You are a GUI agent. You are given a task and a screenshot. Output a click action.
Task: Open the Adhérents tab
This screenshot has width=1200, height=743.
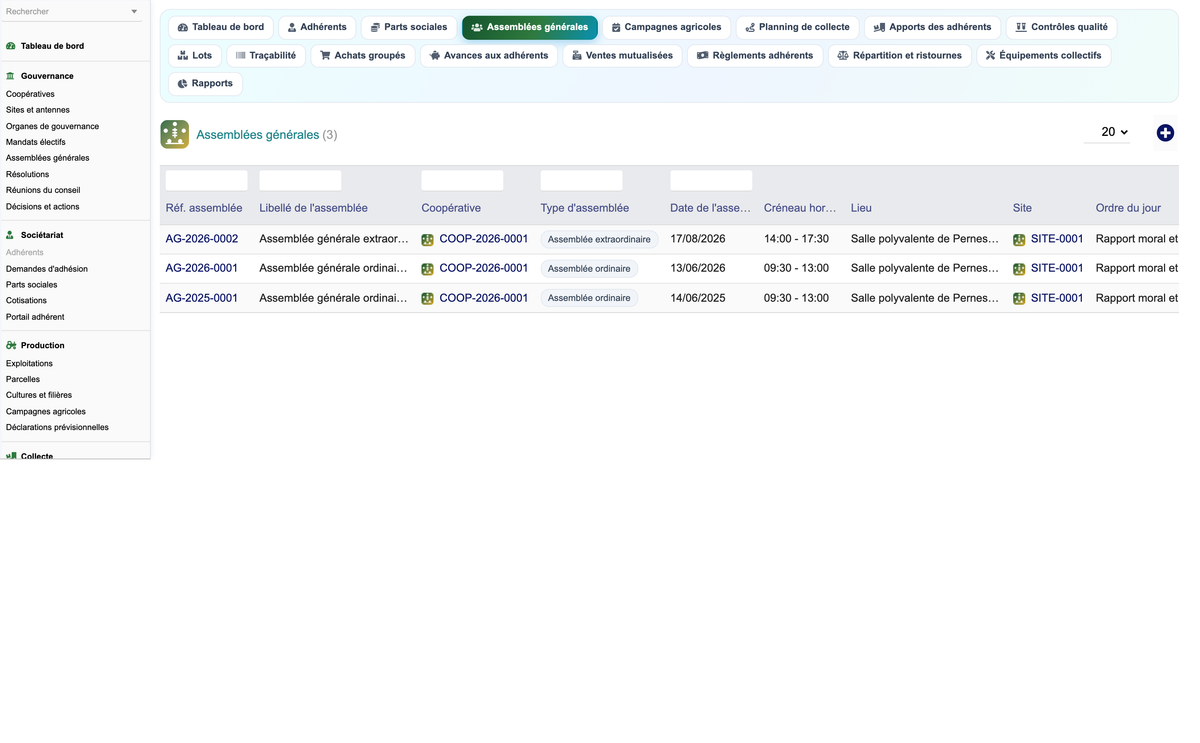tap(317, 27)
